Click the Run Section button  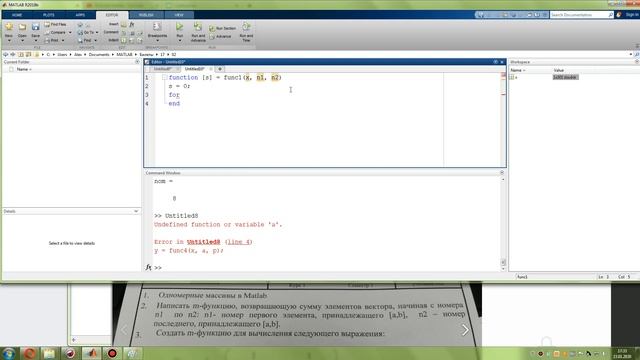tap(222, 28)
